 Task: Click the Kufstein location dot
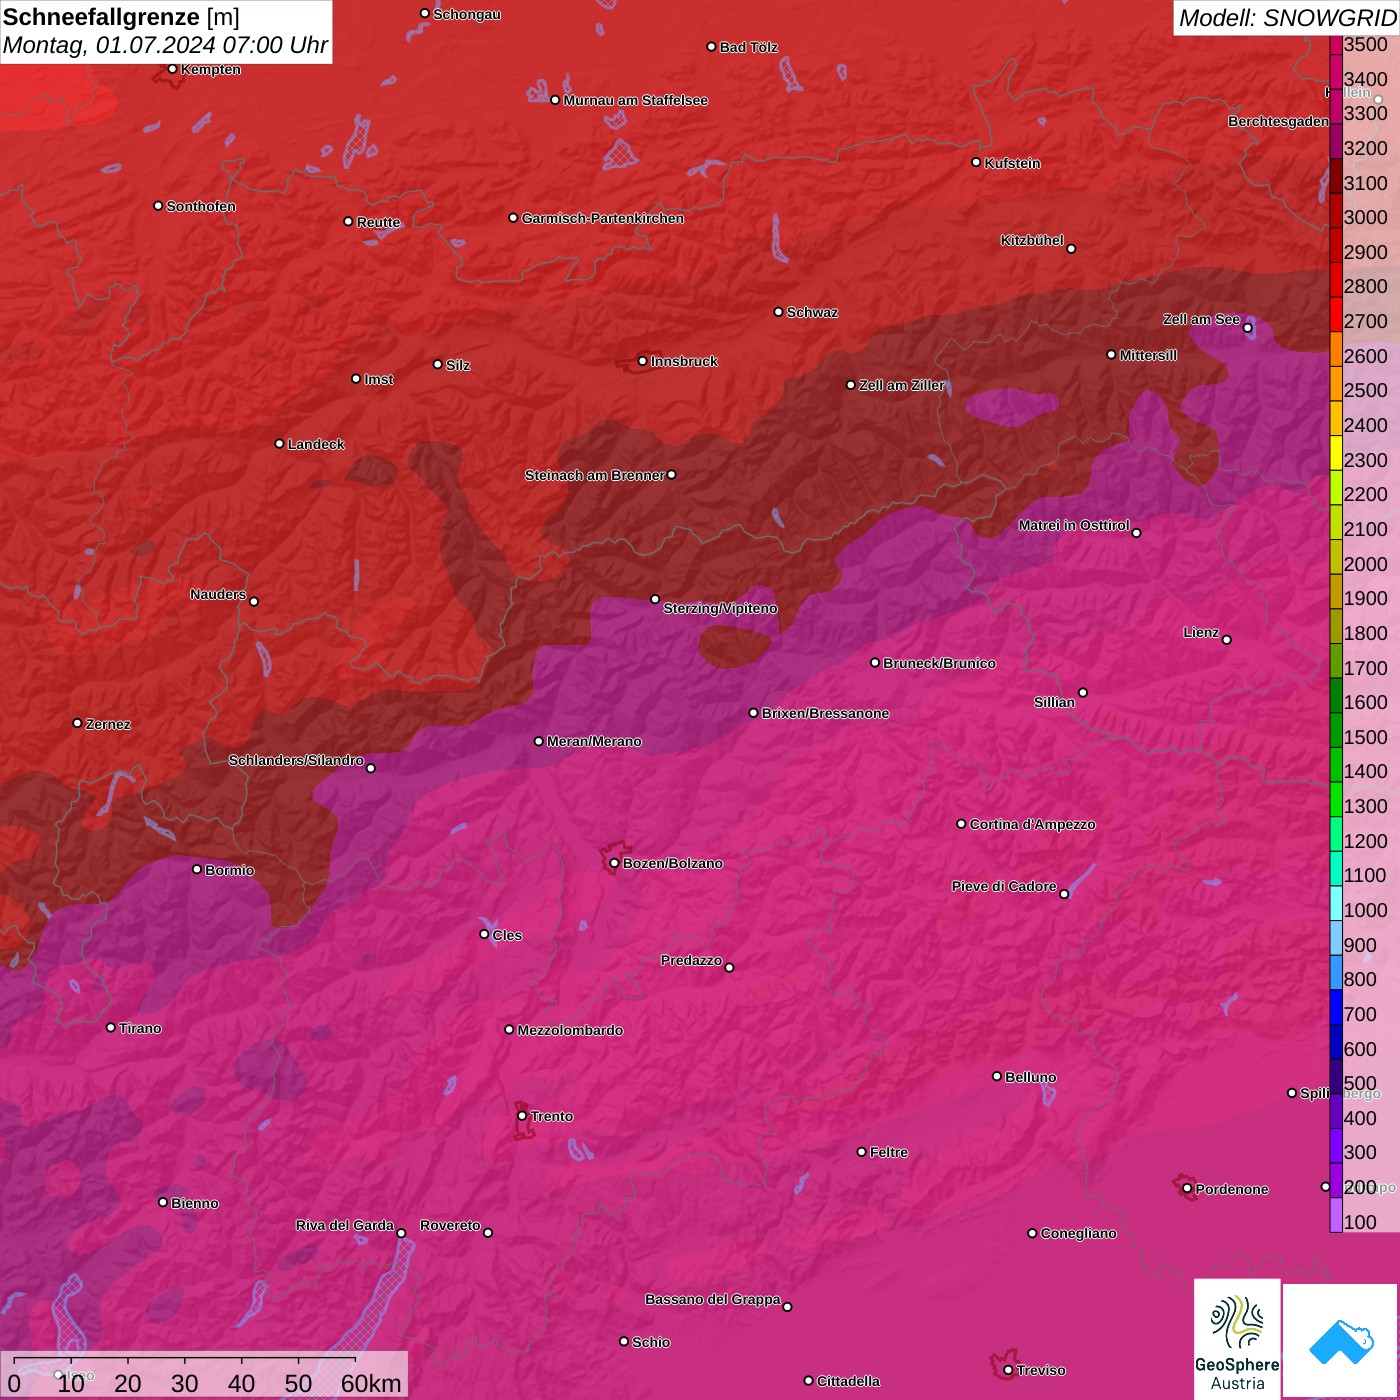click(x=977, y=162)
